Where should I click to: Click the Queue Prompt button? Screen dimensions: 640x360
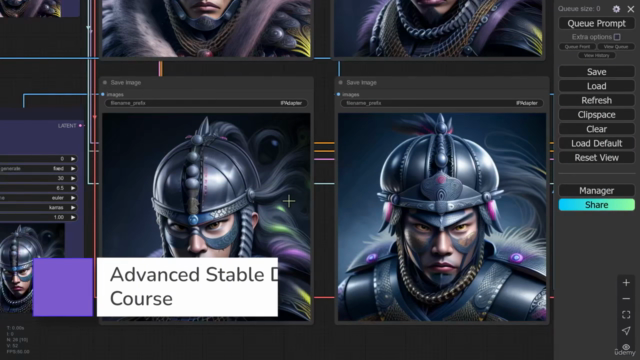(596, 24)
